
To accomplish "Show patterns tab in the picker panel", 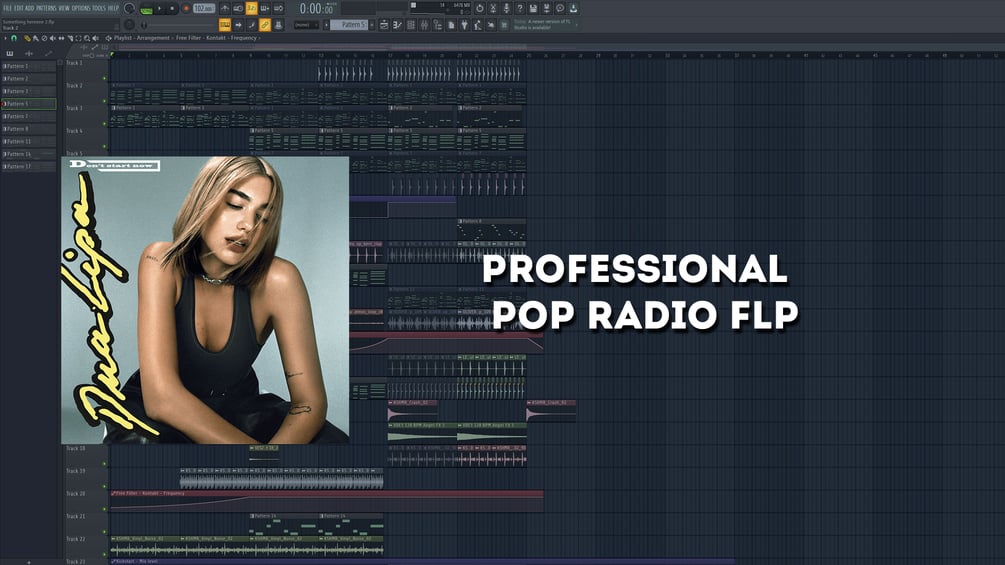I will click(x=10, y=54).
